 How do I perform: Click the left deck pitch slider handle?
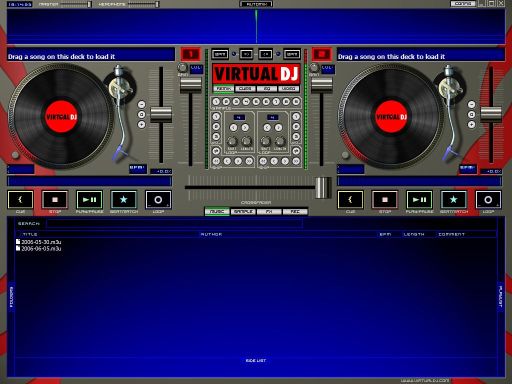click(161, 114)
